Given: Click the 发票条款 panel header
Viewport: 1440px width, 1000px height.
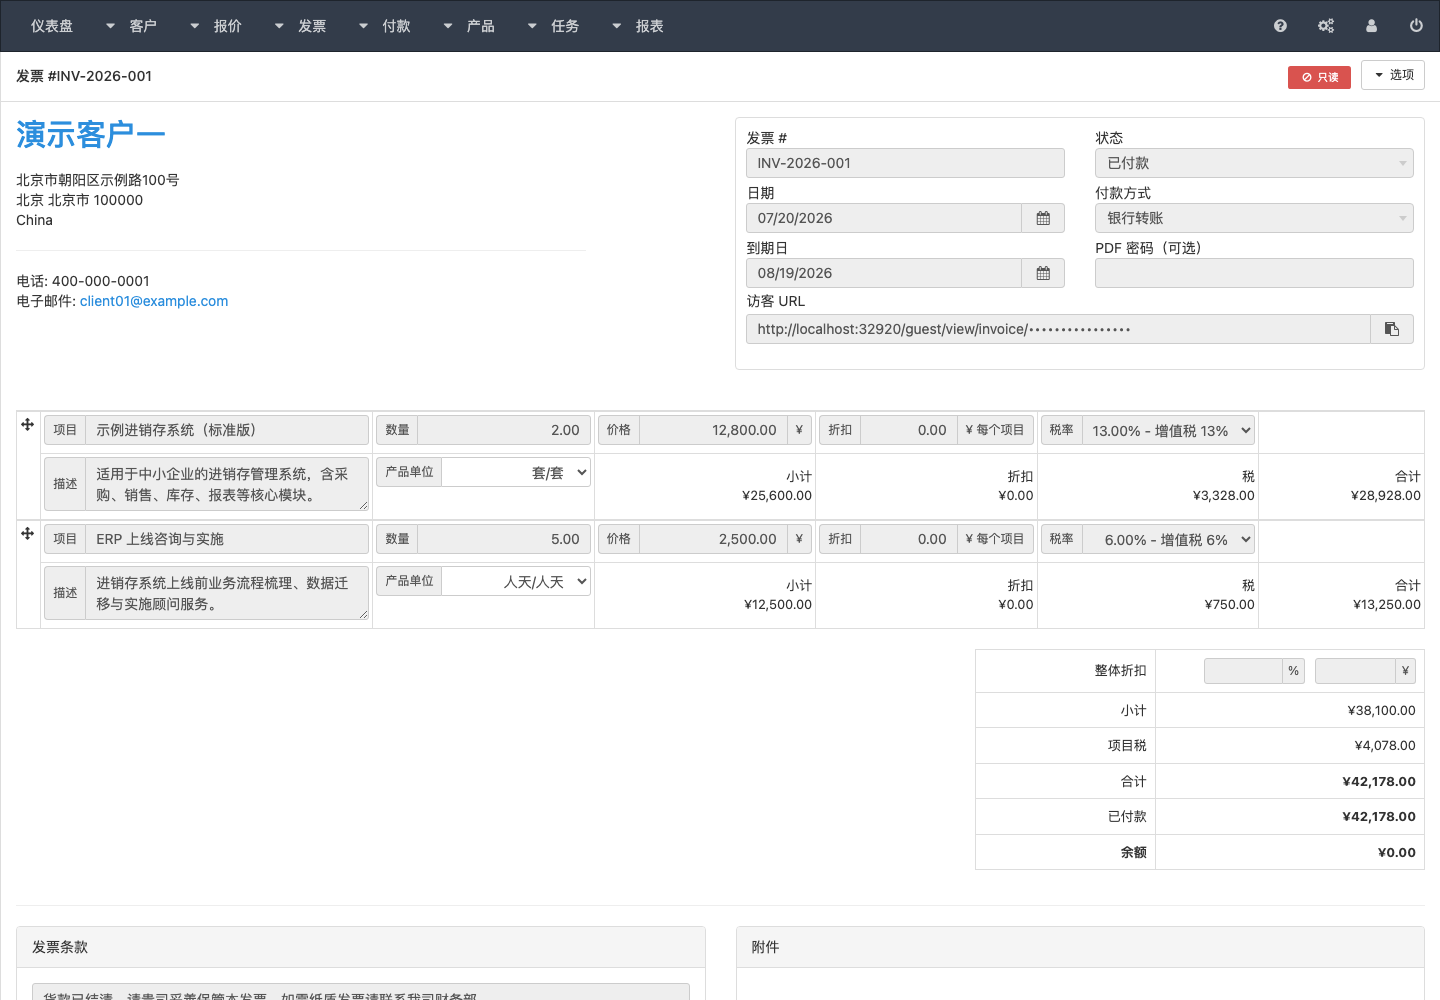Looking at the screenshot, I should click(x=361, y=947).
